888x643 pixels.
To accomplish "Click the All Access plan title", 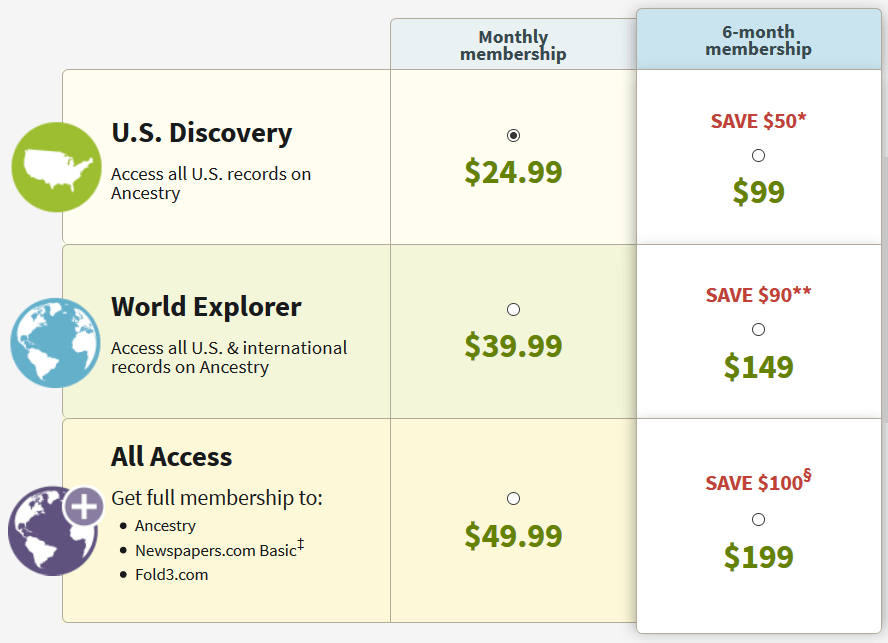I will [171, 457].
